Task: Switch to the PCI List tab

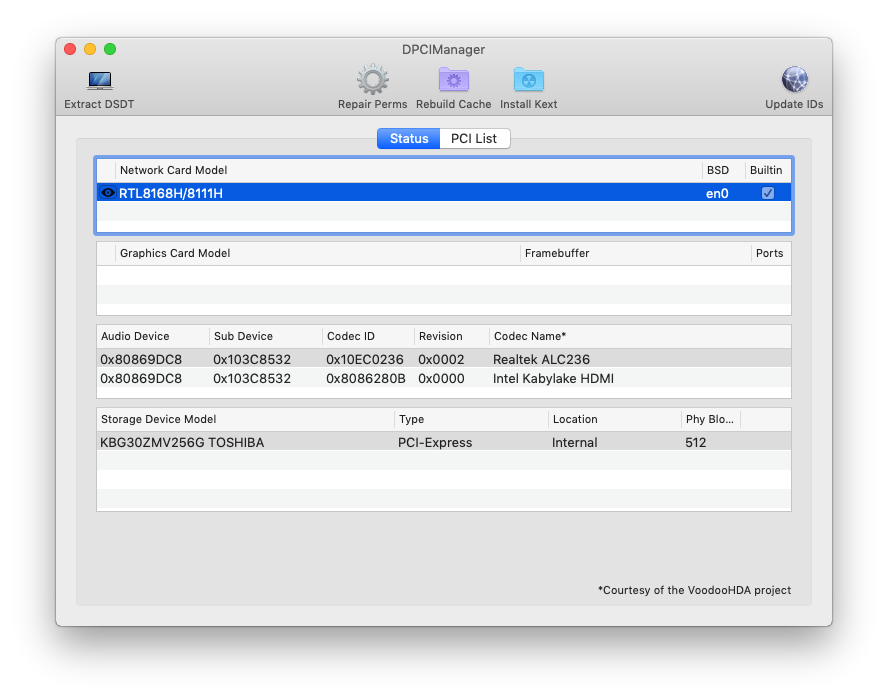Action: click(474, 138)
